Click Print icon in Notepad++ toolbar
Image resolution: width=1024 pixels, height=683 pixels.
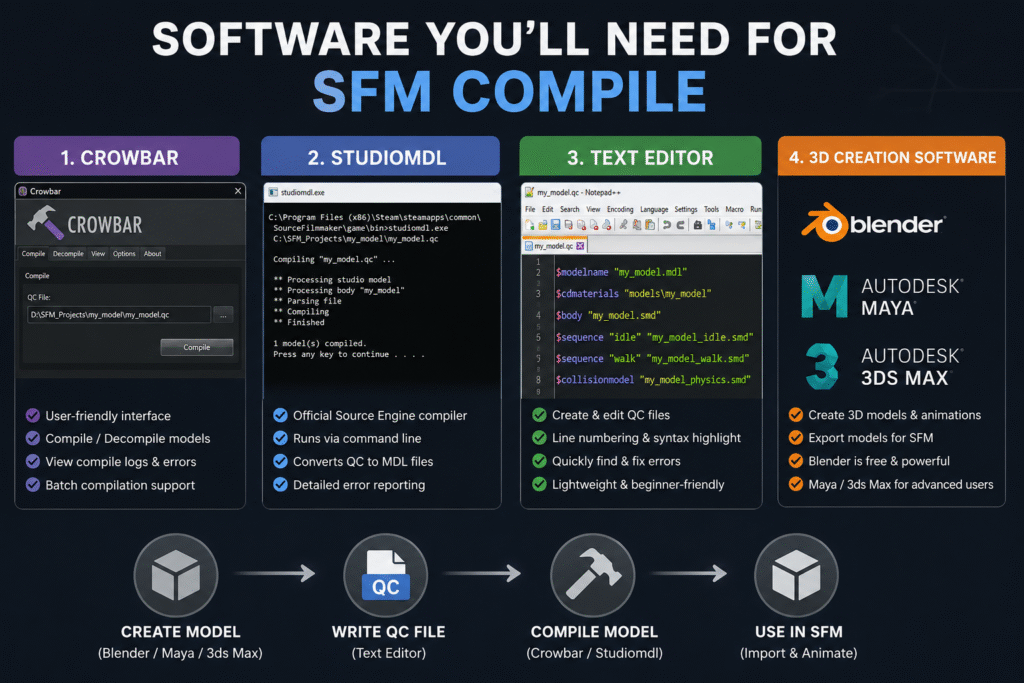point(607,225)
